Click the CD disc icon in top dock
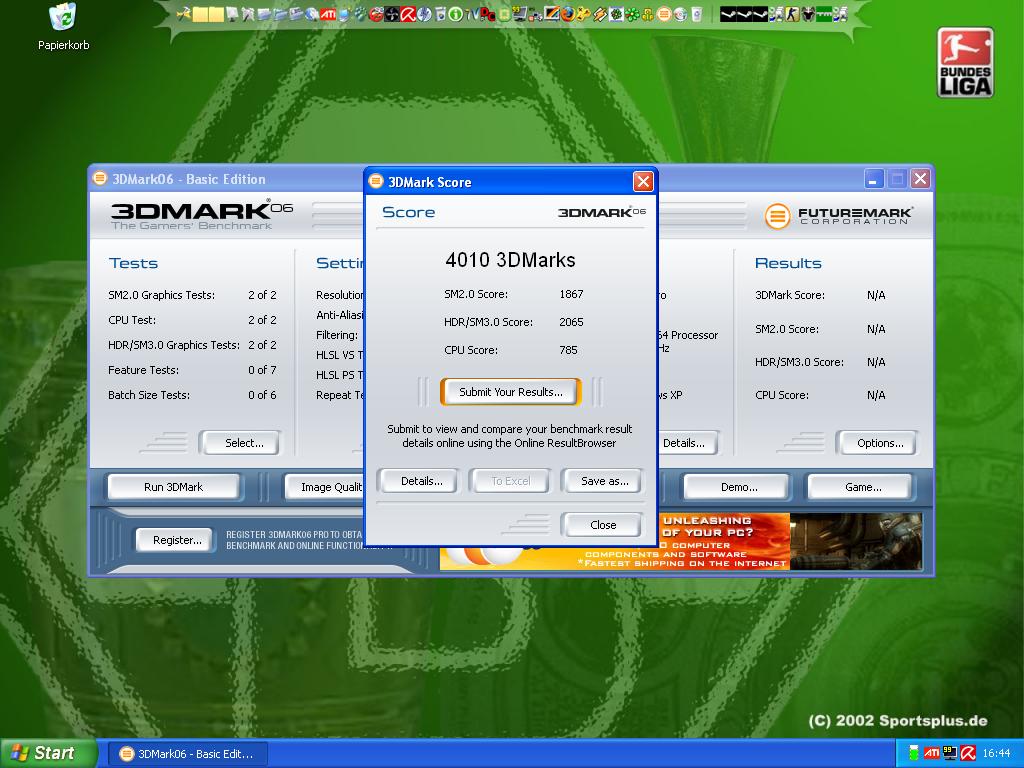The height and width of the screenshot is (768, 1024). (680, 14)
